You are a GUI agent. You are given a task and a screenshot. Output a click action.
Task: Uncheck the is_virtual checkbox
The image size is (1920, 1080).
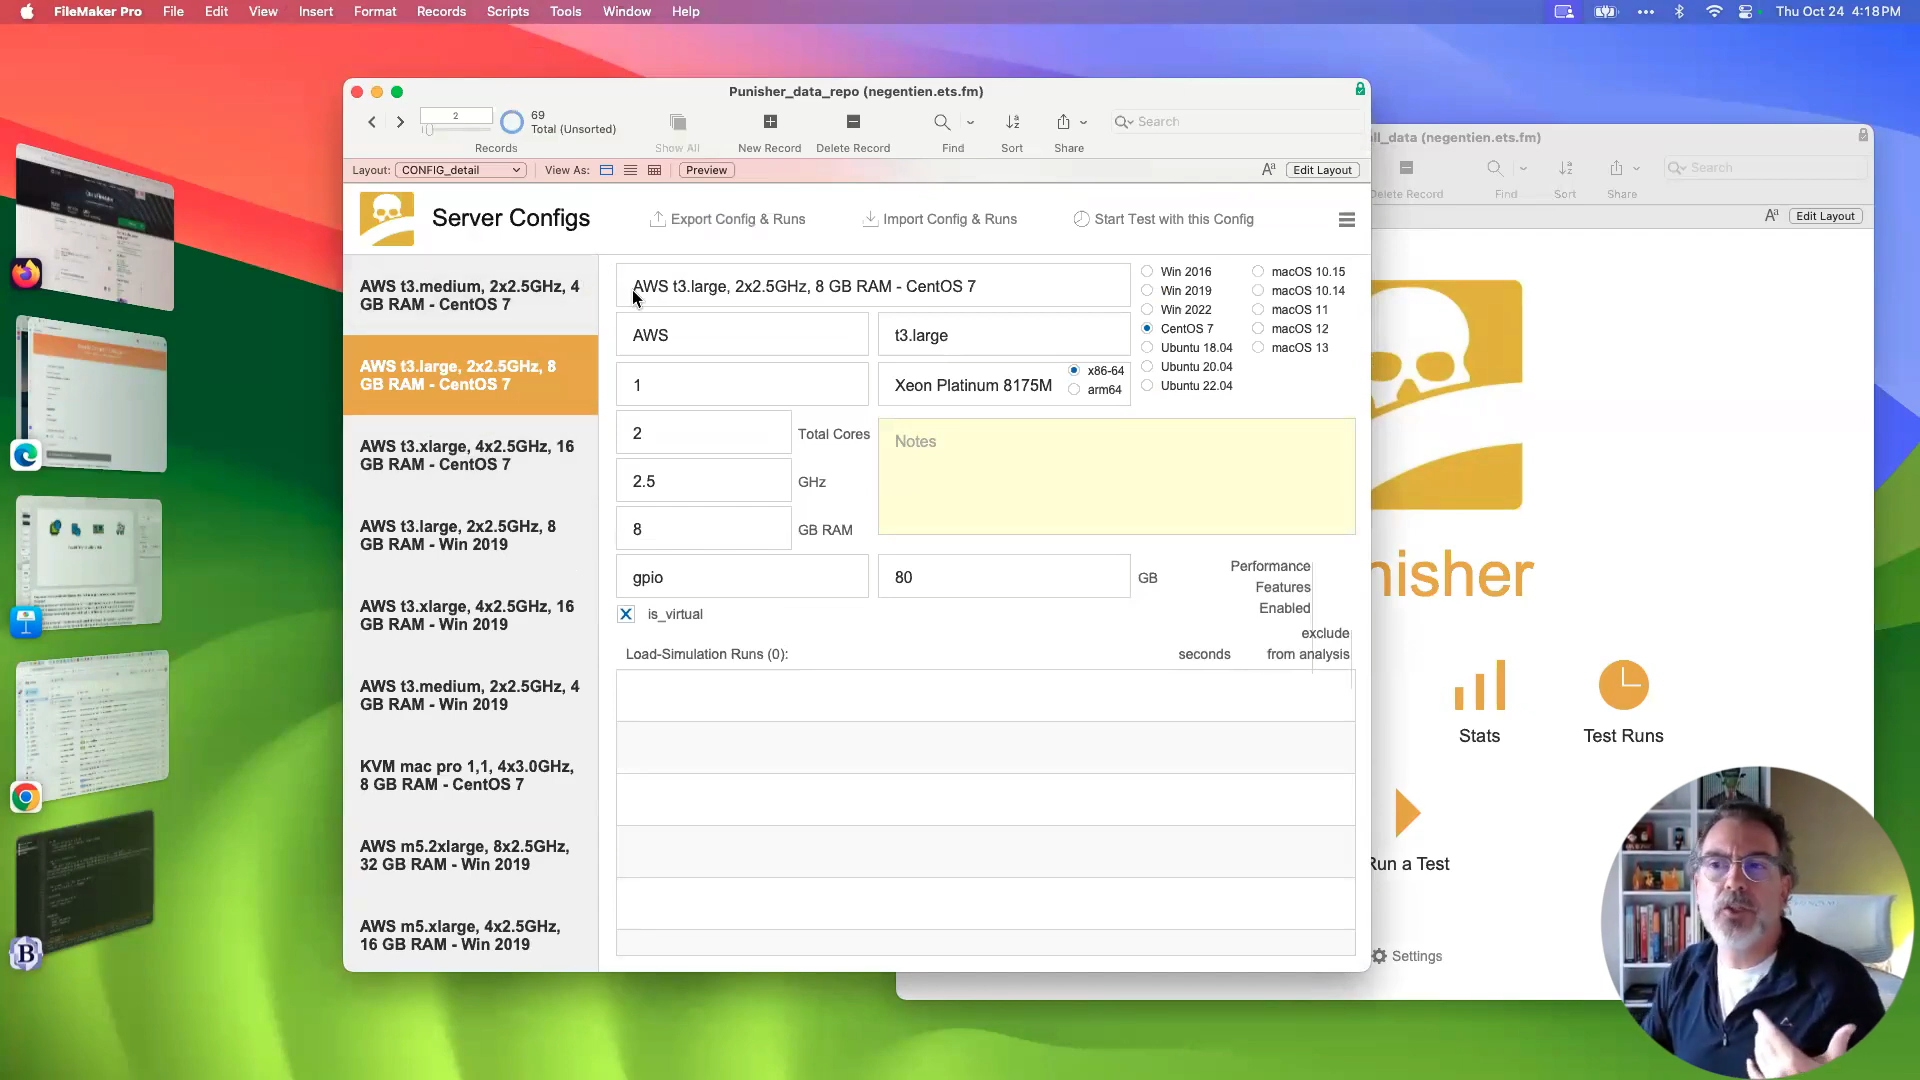point(626,614)
